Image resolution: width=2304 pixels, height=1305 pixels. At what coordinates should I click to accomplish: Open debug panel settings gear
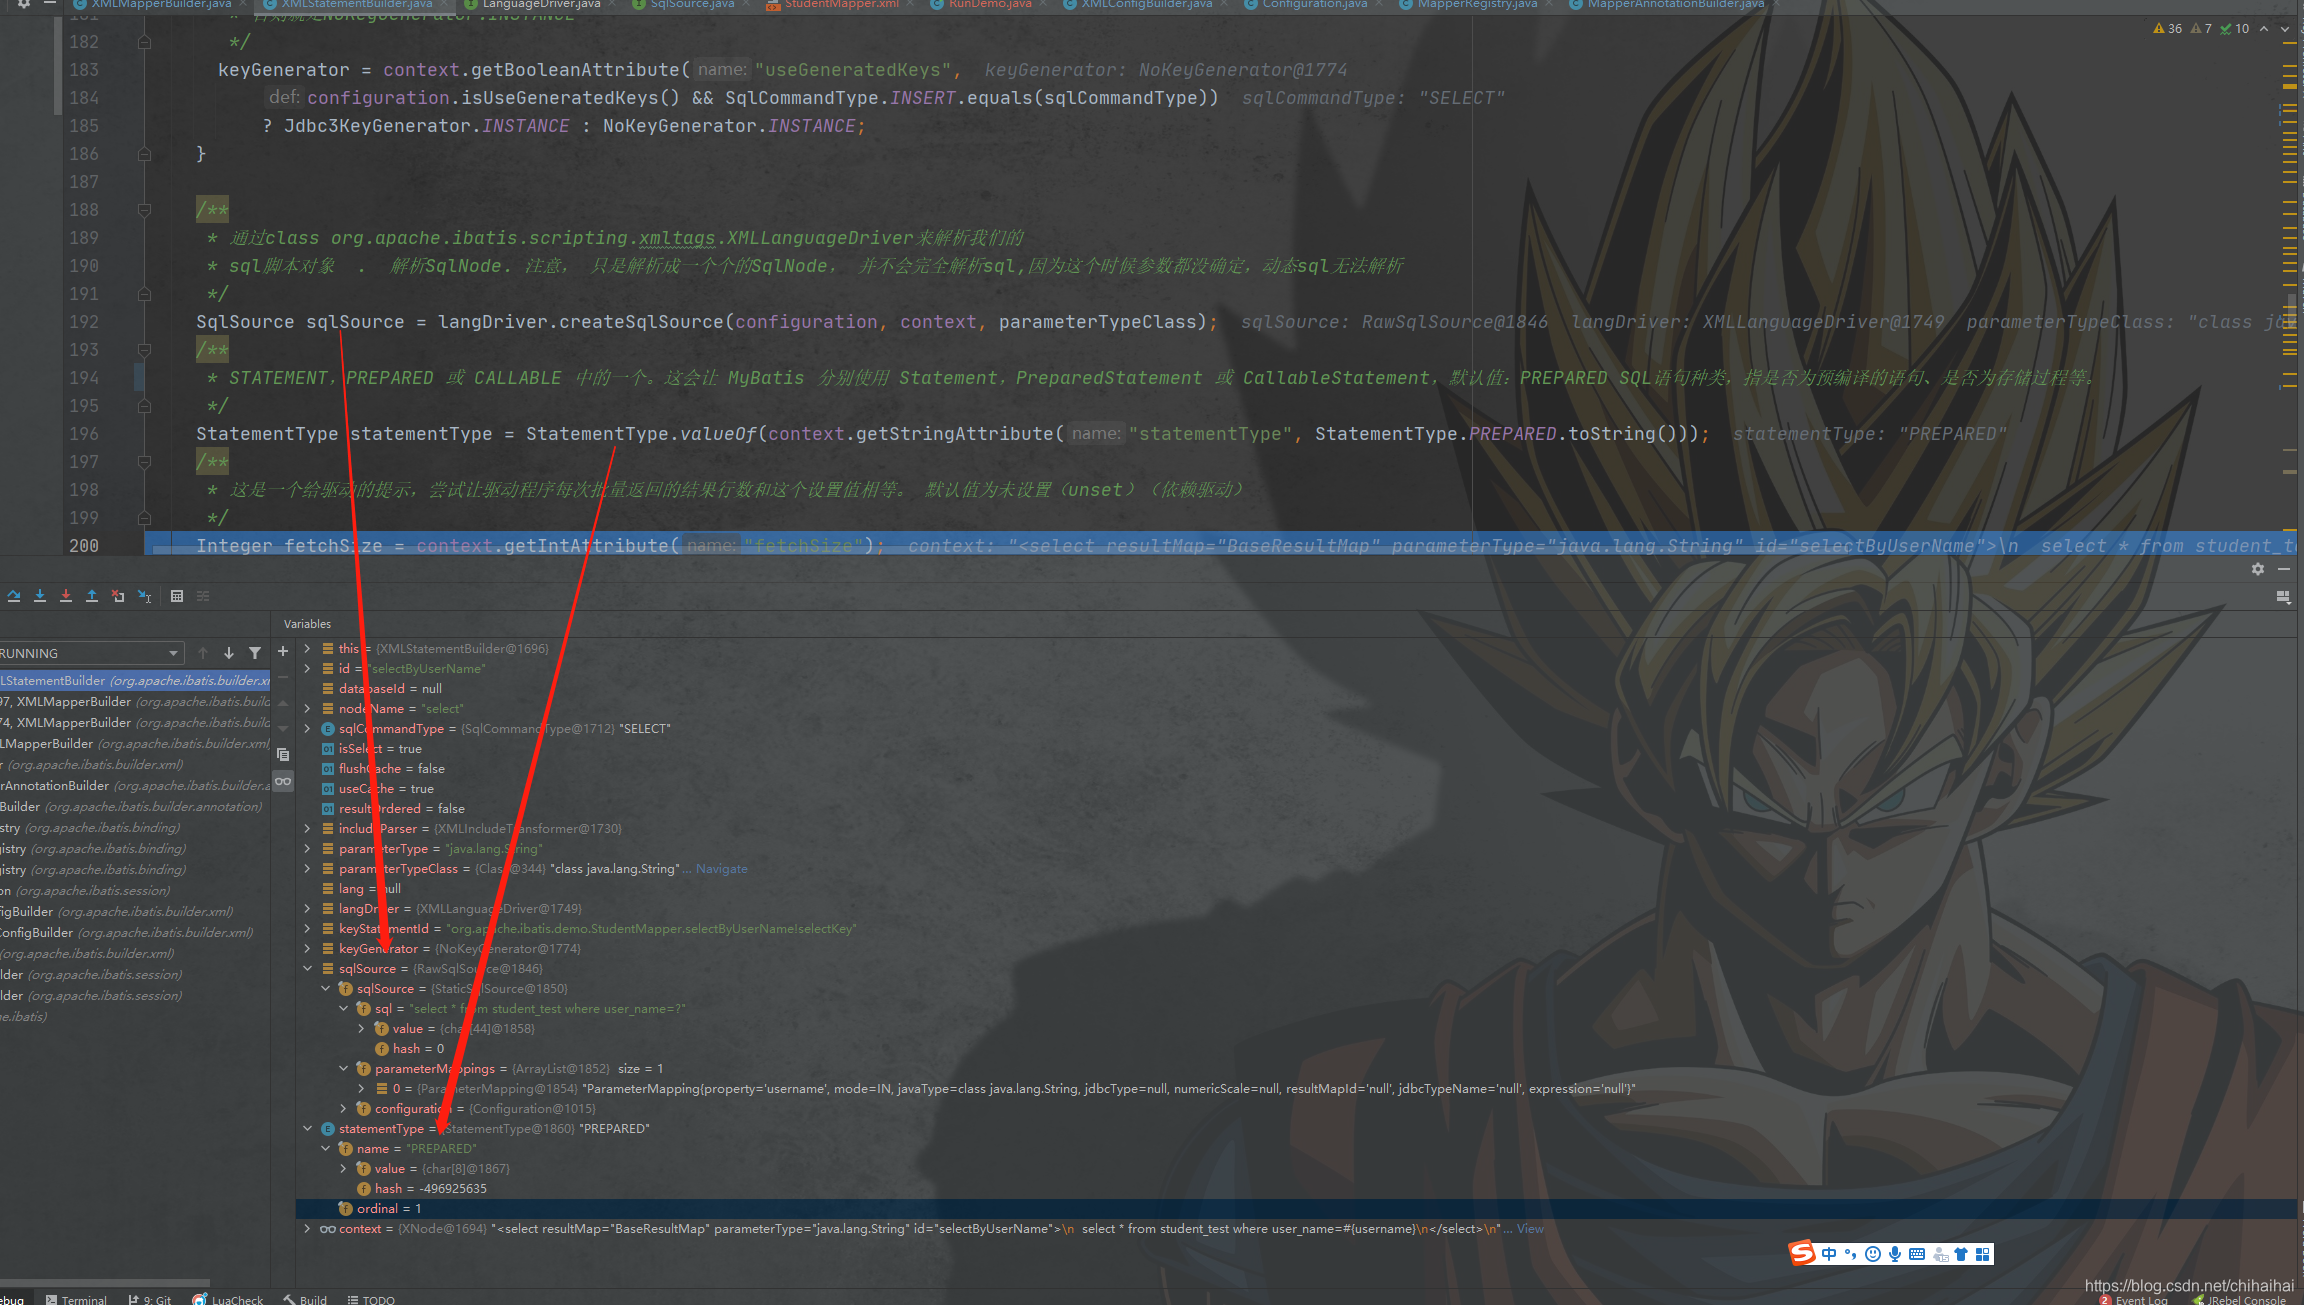[x=2258, y=568]
